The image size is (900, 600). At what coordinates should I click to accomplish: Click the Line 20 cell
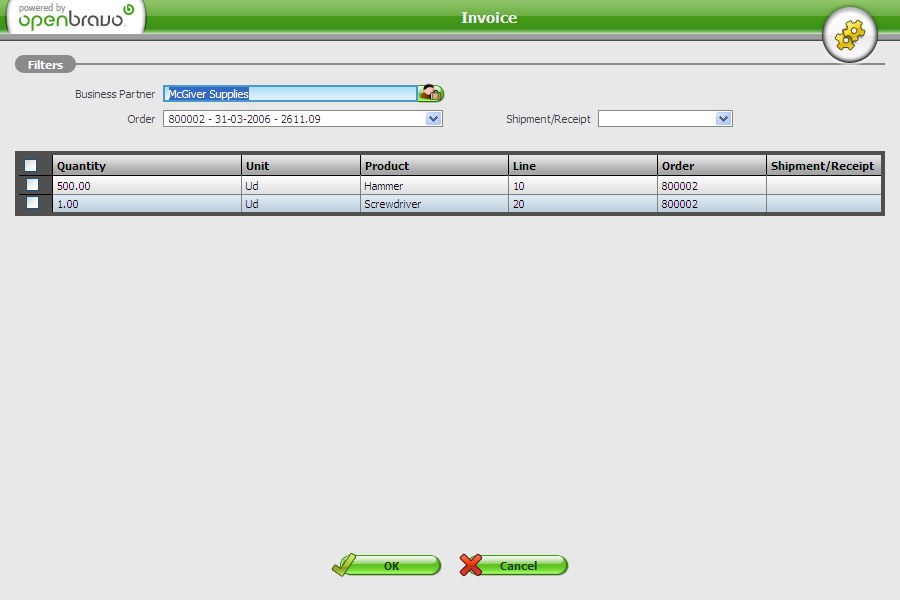pos(583,204)
